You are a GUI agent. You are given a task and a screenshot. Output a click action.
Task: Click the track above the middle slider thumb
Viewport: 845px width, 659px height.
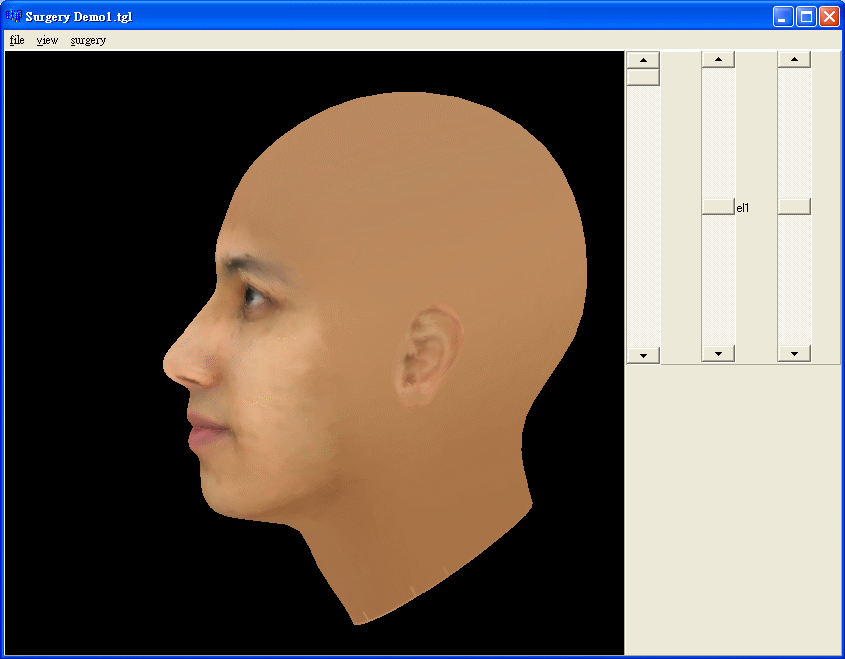[718, 130]
